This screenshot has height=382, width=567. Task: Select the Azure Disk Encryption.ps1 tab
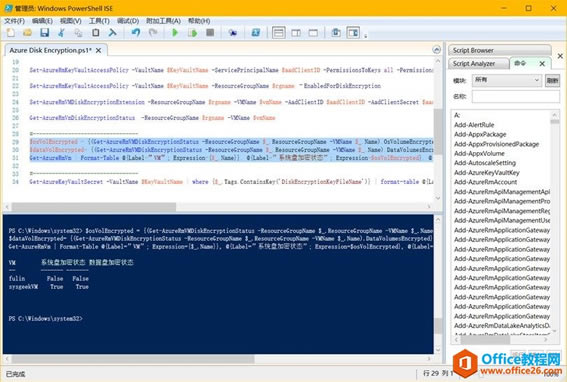point(51,50)
